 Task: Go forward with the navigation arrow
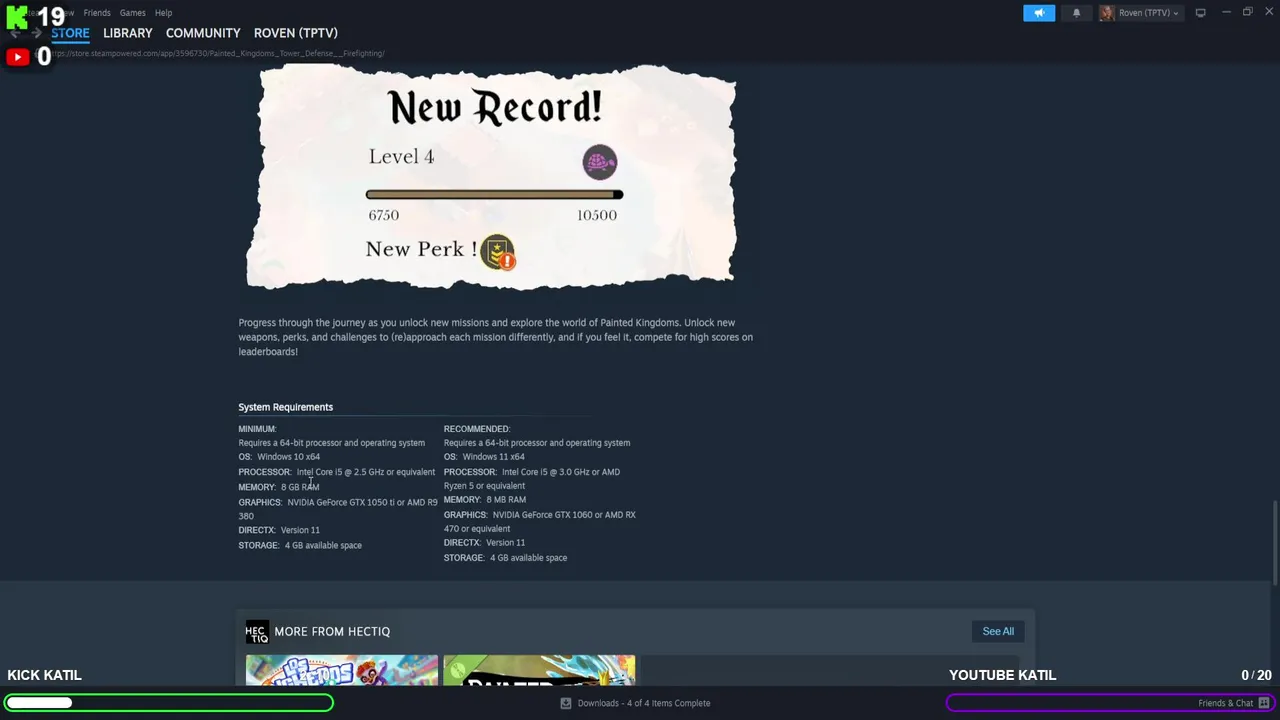(x=36, y=33)
